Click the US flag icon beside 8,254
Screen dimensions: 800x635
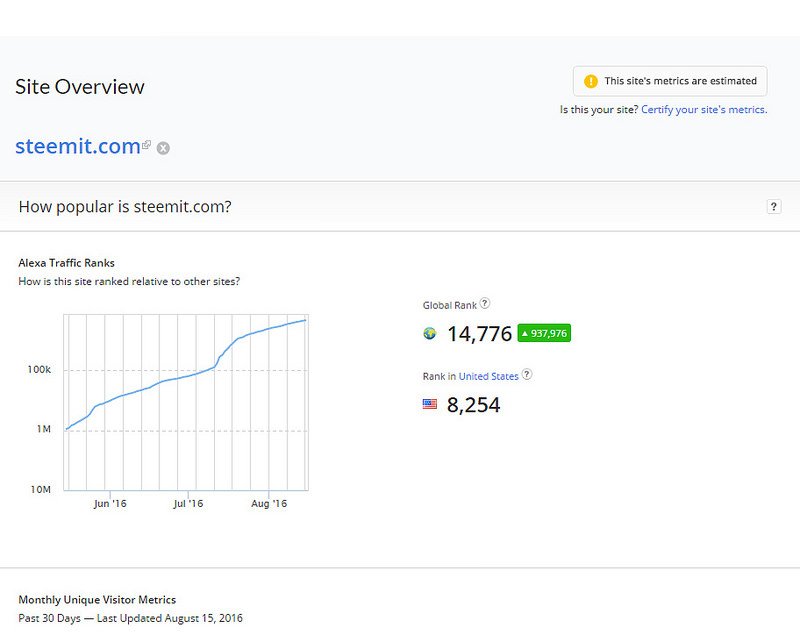pos(430,404)
